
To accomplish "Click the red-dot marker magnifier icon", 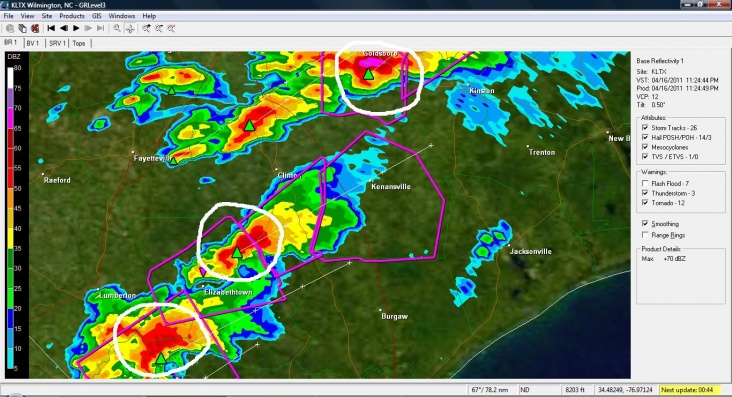I will [171, 28].
